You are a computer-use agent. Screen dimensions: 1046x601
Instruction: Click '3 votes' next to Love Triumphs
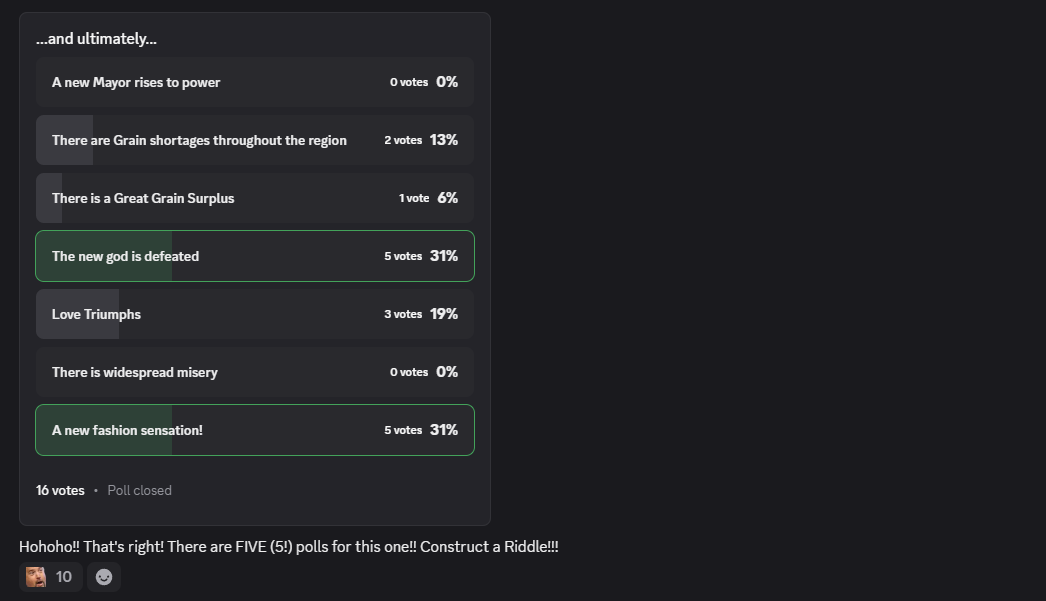click(x=403, y=314)
